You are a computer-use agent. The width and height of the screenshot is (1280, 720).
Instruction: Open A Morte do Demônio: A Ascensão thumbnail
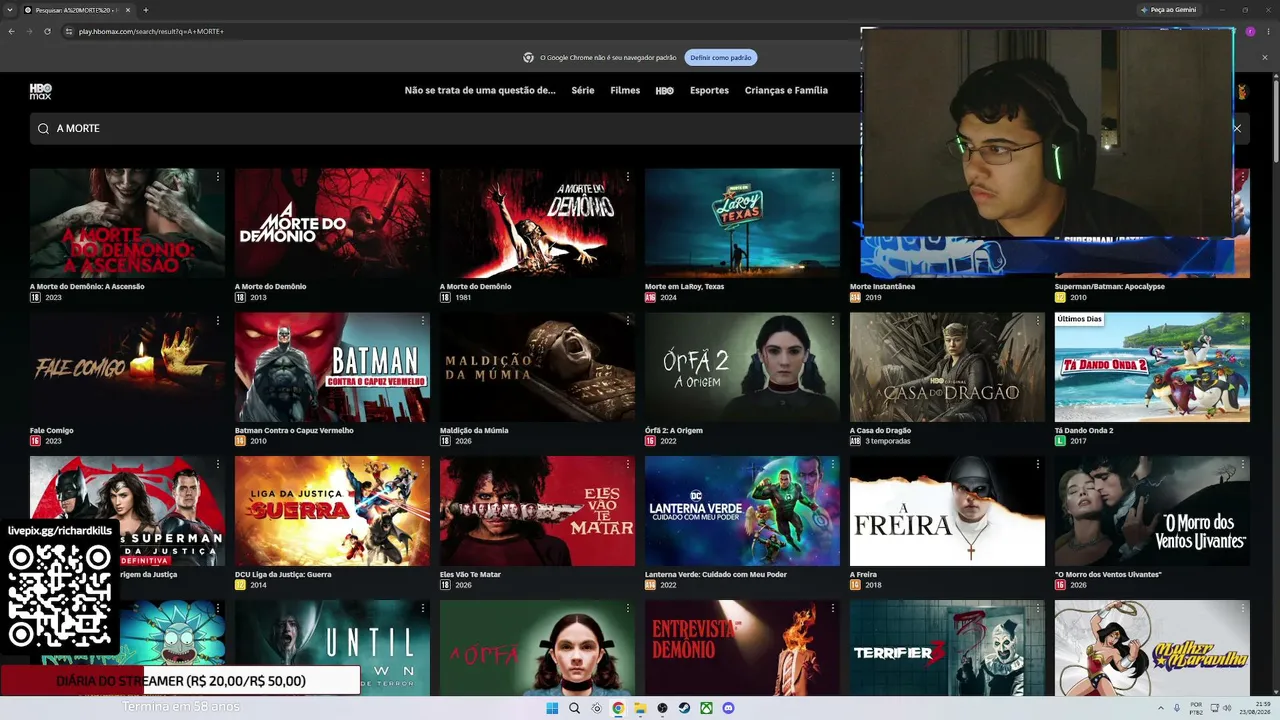click(127, 223)
